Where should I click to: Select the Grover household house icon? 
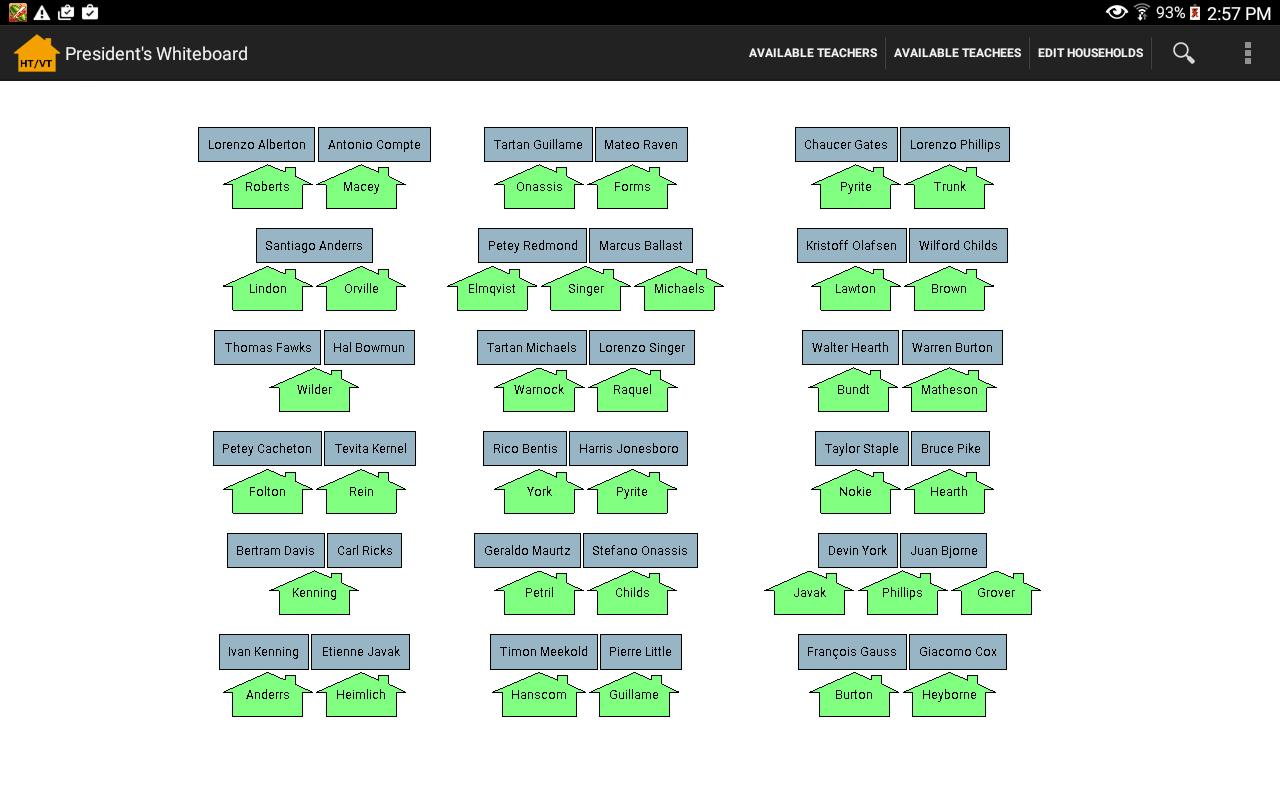coord(996,594)
